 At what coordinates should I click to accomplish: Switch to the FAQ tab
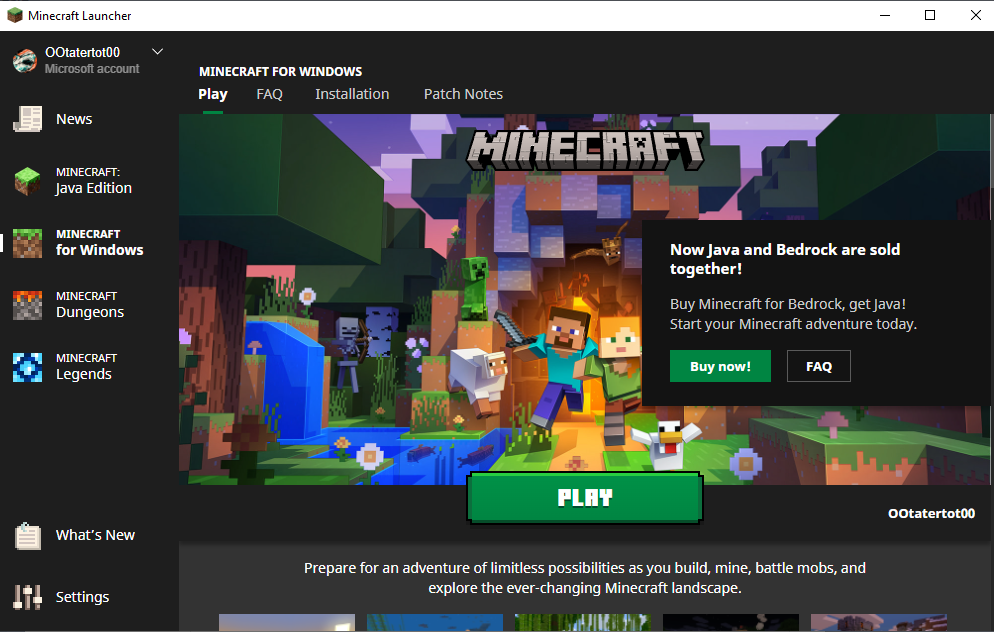click(269, 94)
